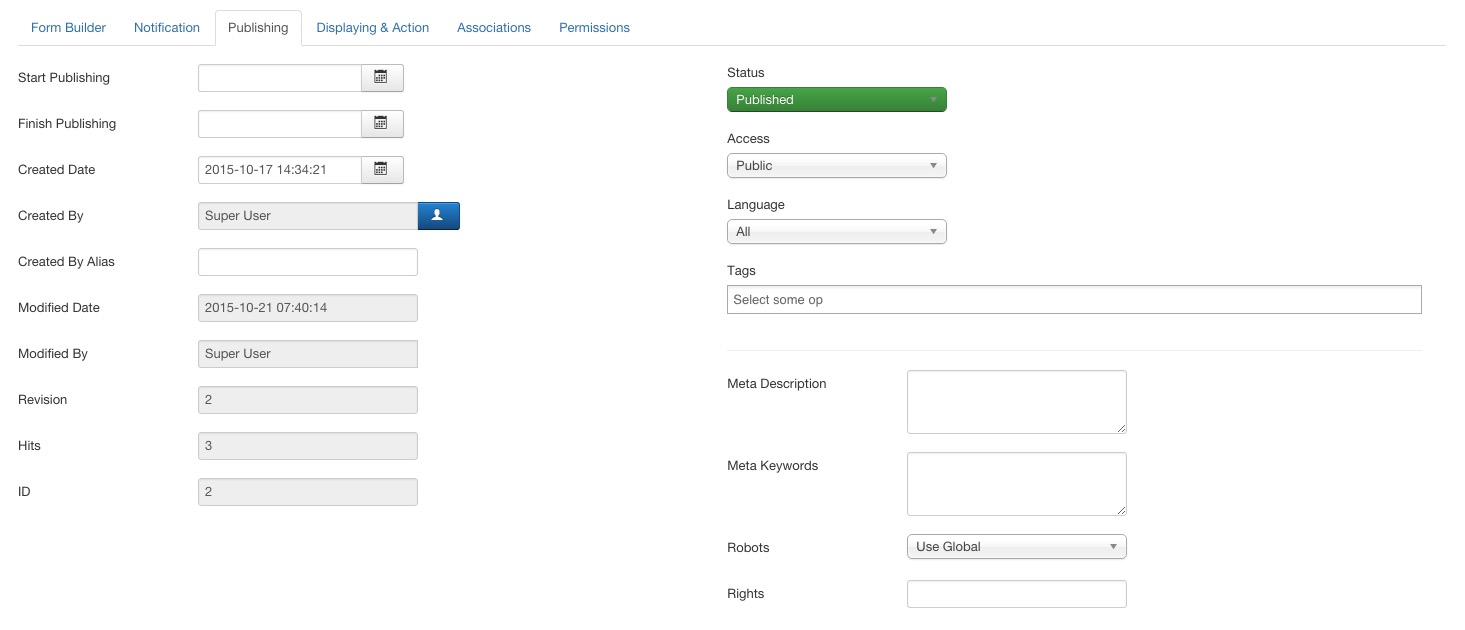Click the Created By Alias label

click(x=67, y=262)
